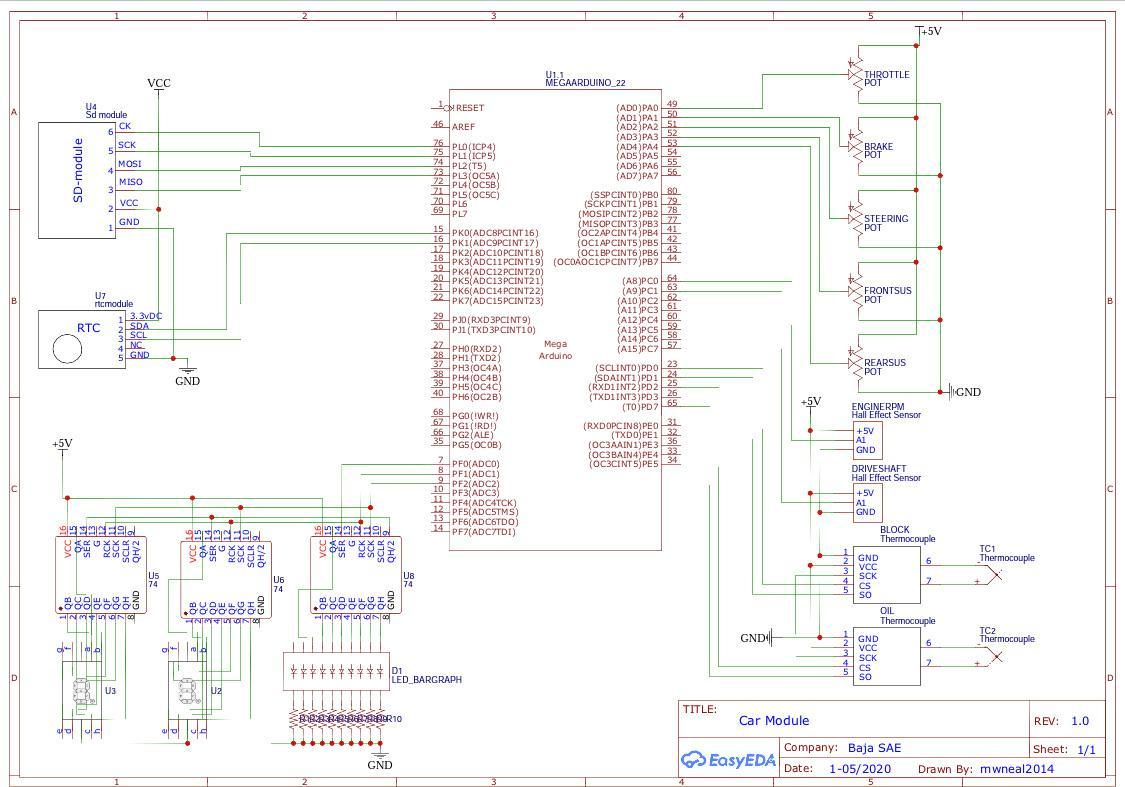Select the OIL Thermocouple block
Image resolution: width=1125 pixels, height=787 pixels.
click(x=885, y=655)
